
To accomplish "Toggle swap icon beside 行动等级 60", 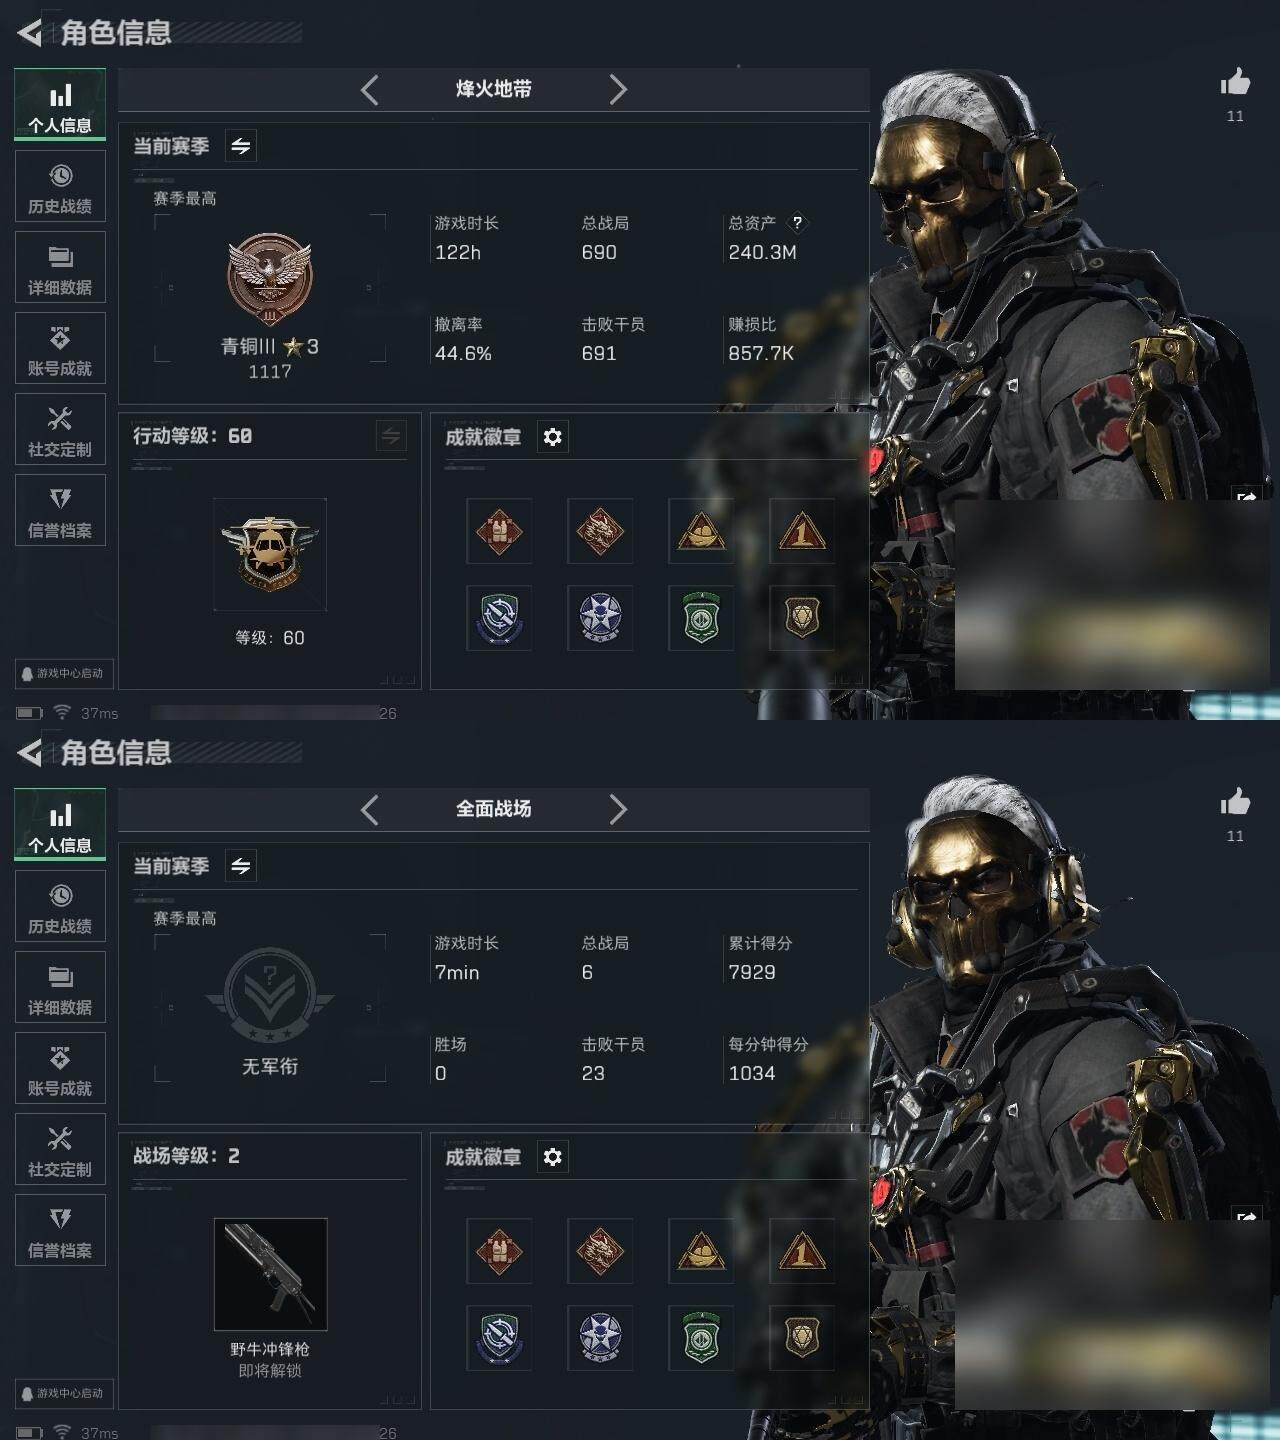I will click(391, 436).
